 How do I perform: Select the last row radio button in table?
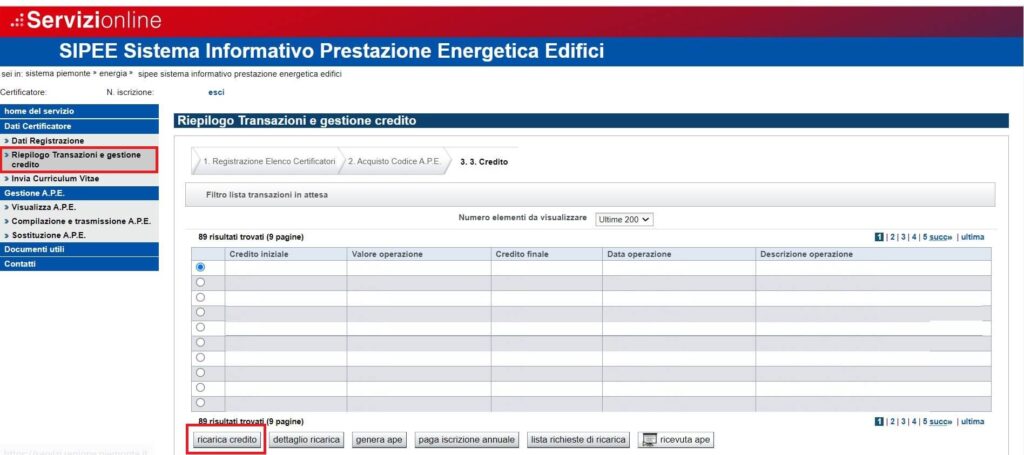pyautogui.click(x=200, y=403)
